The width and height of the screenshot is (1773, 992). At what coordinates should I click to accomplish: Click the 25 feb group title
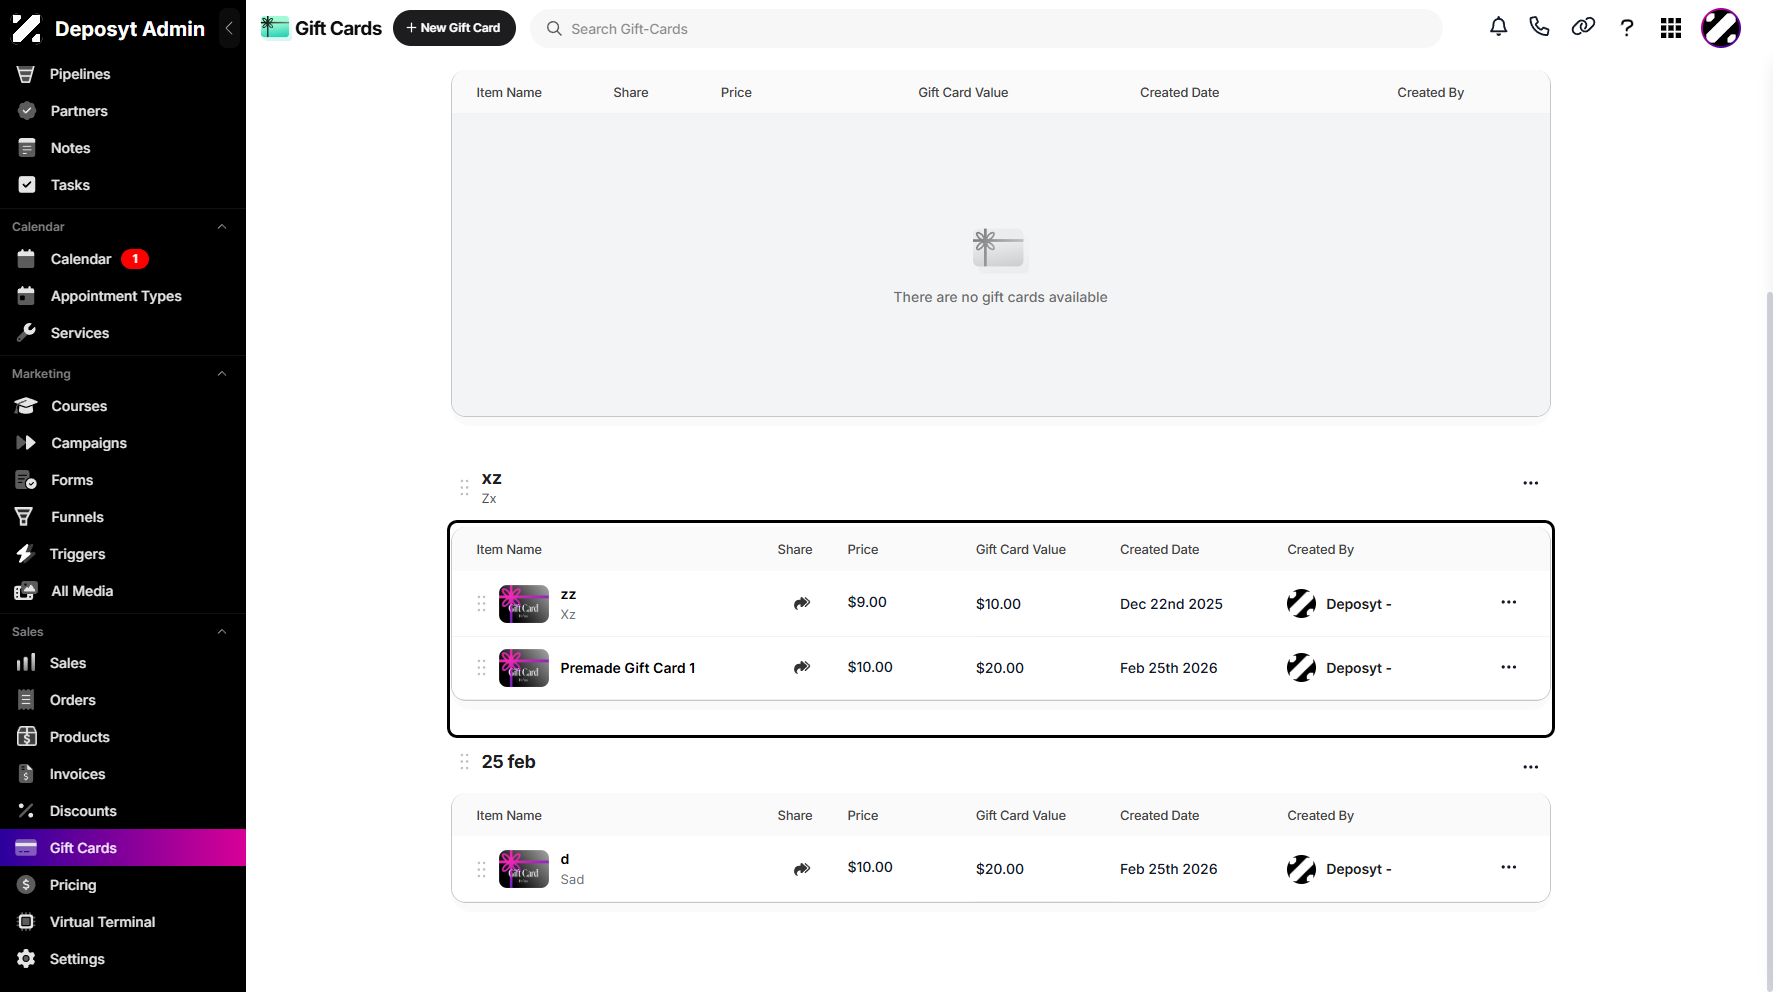pos(509,762)
